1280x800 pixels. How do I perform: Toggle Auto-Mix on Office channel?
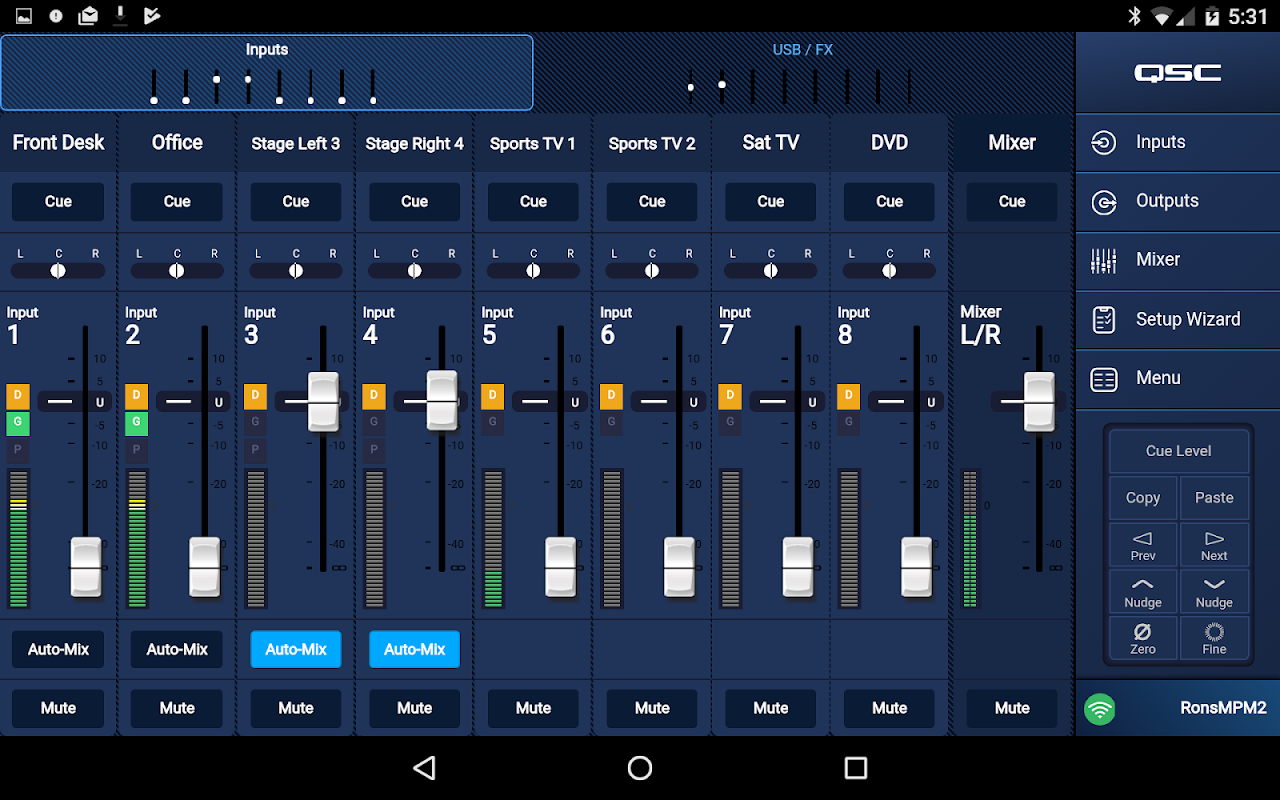point(177,649)
